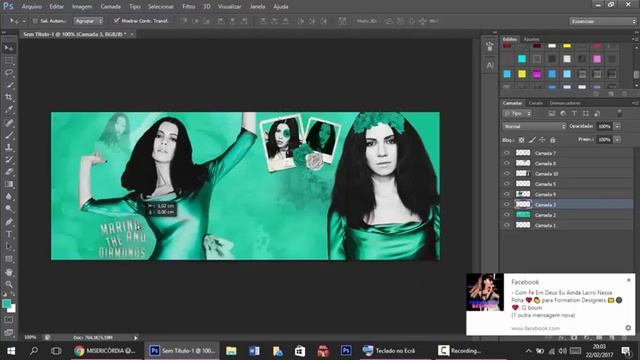Open the Arquivo menu
The height and width of the screenshot is (360, 640).
click(31, 7)
